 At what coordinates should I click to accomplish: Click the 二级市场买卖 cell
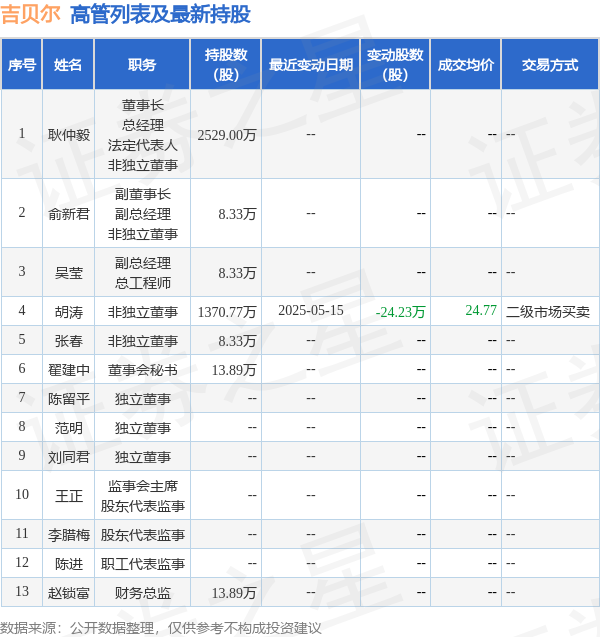(548, 312)
